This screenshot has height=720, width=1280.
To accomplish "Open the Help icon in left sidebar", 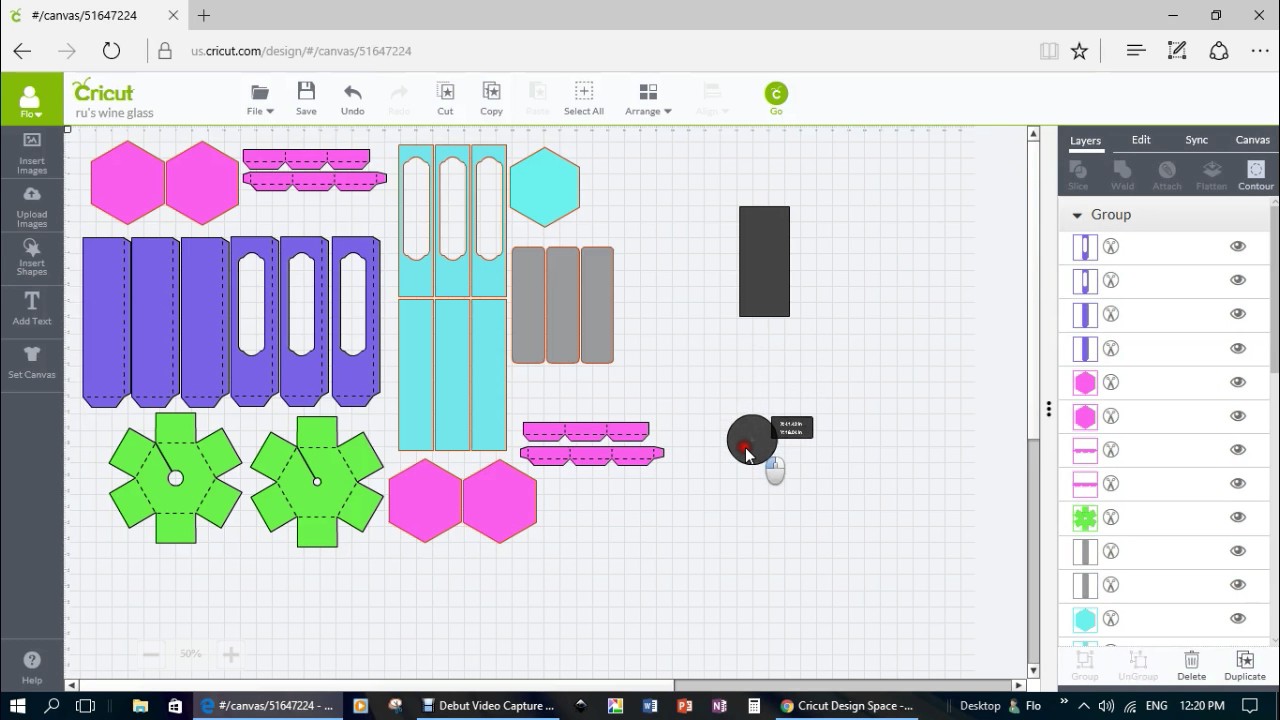I will [32, 668].
